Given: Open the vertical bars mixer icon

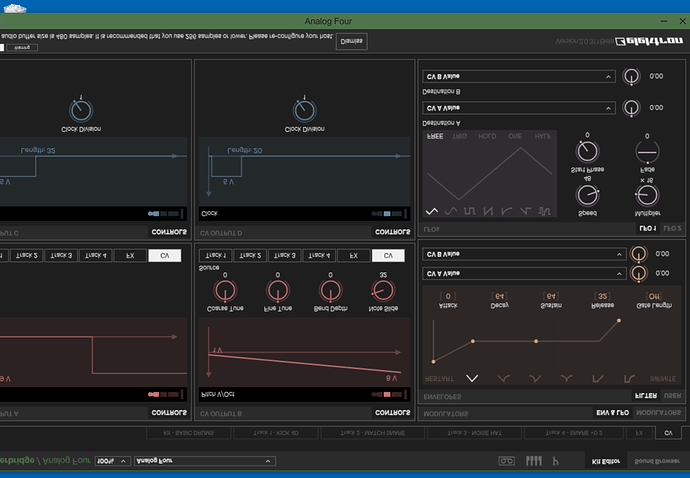Looking at the screenshot, I should (x=534, y=461).
